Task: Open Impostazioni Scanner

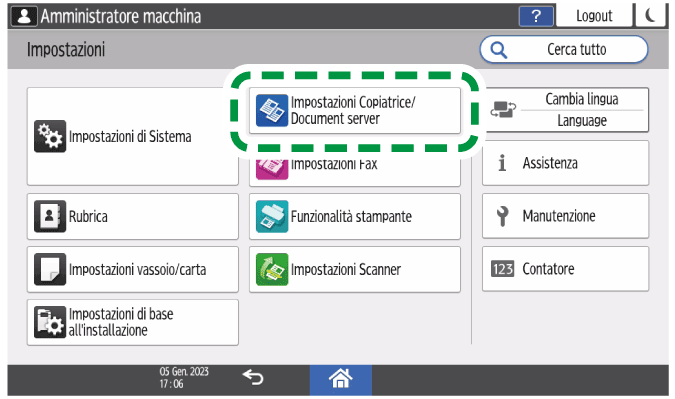Action: click(x=355, y=269)
